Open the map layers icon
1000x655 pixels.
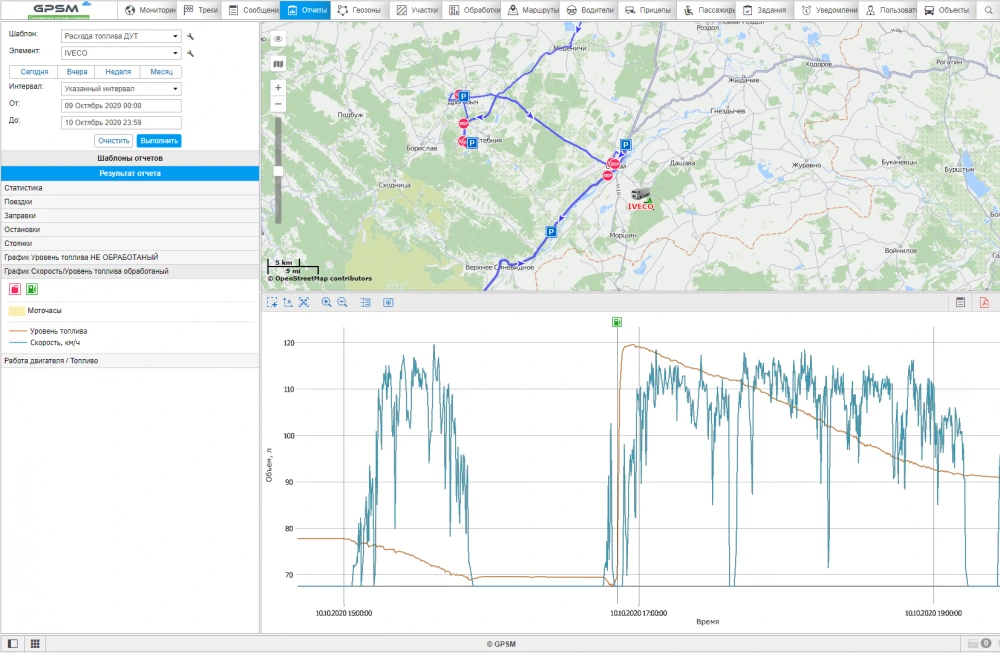[x=278, y=64]
